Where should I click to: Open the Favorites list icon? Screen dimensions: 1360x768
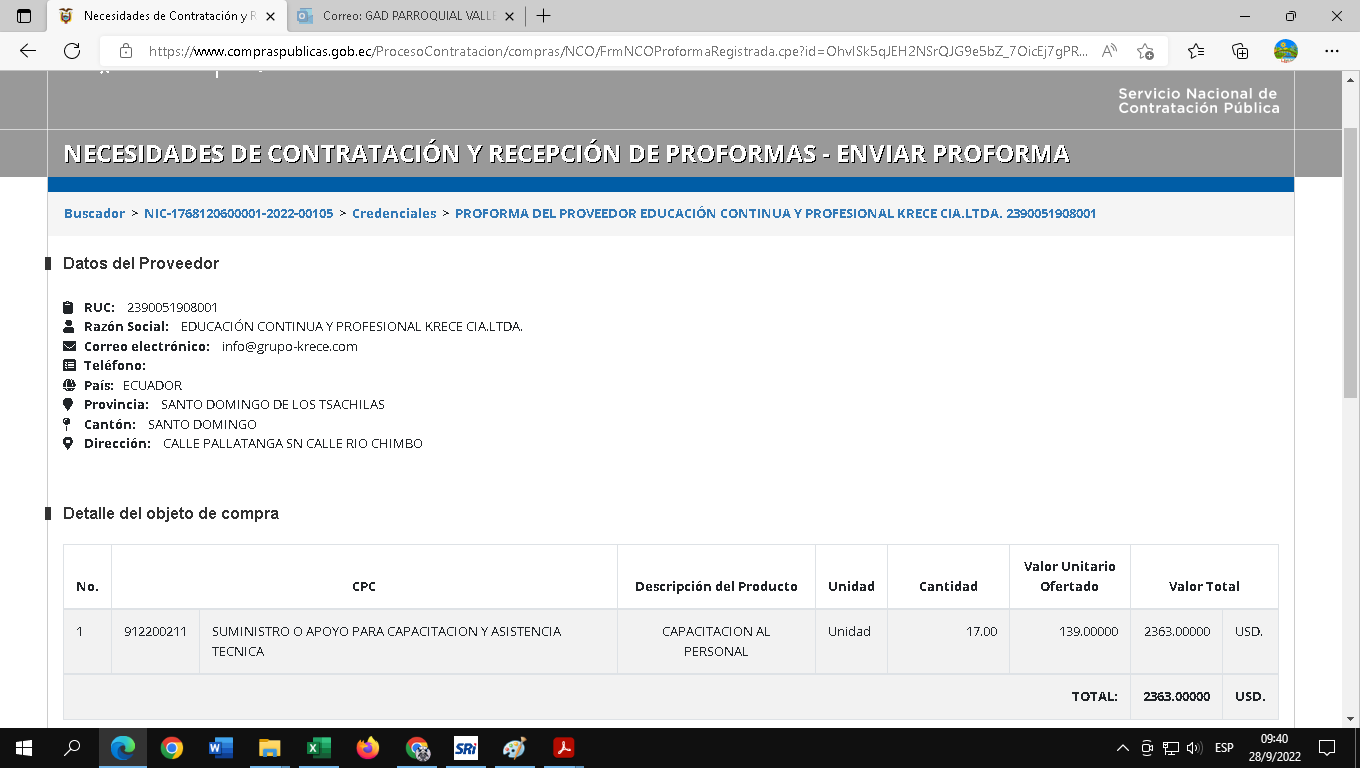tap(1196, 51)
